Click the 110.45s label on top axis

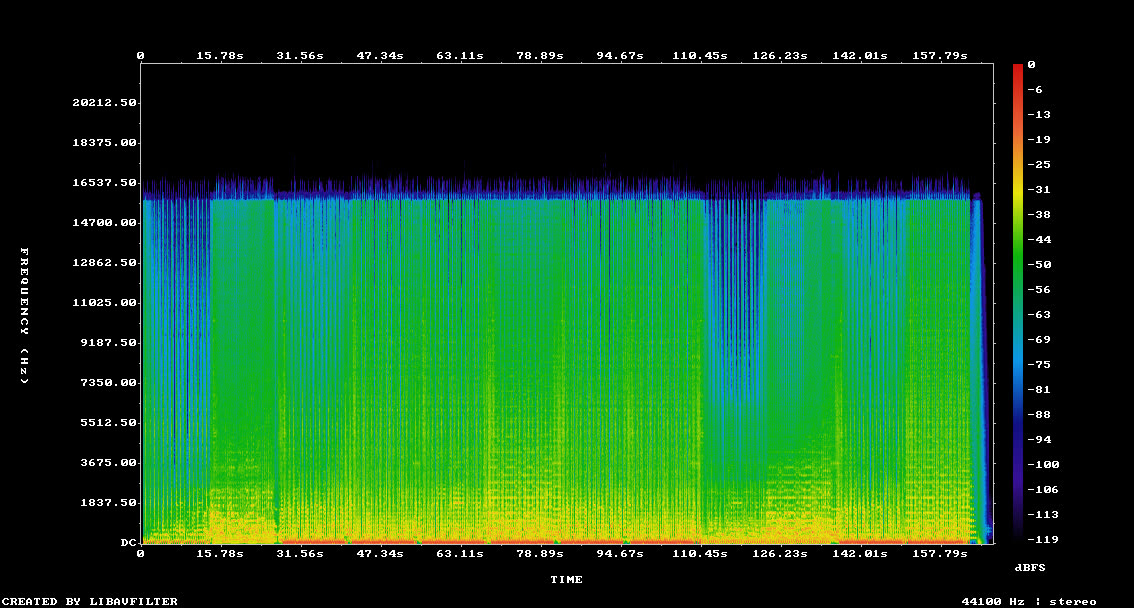699,55
